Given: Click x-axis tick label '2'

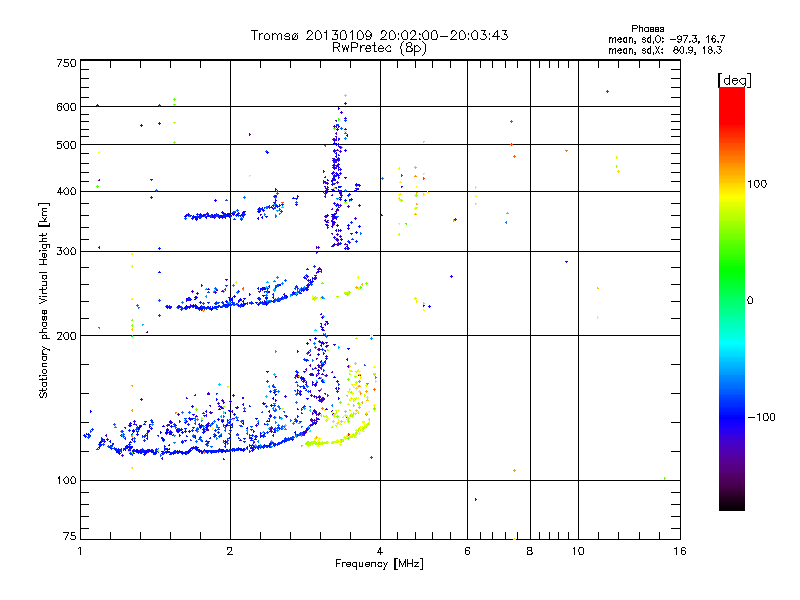Looking at the screenshot, I should pos(230,551).
